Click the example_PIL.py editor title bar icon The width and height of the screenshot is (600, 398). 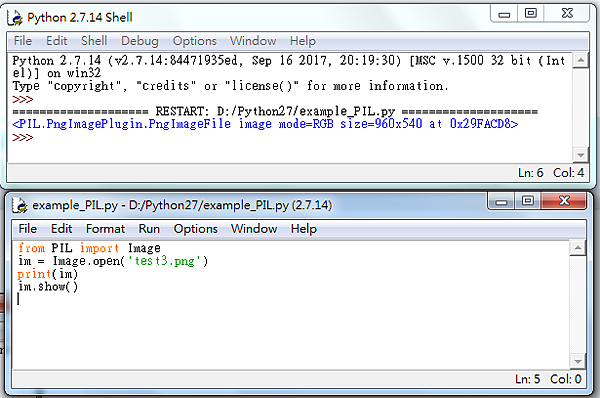click(x=20, y=205)
